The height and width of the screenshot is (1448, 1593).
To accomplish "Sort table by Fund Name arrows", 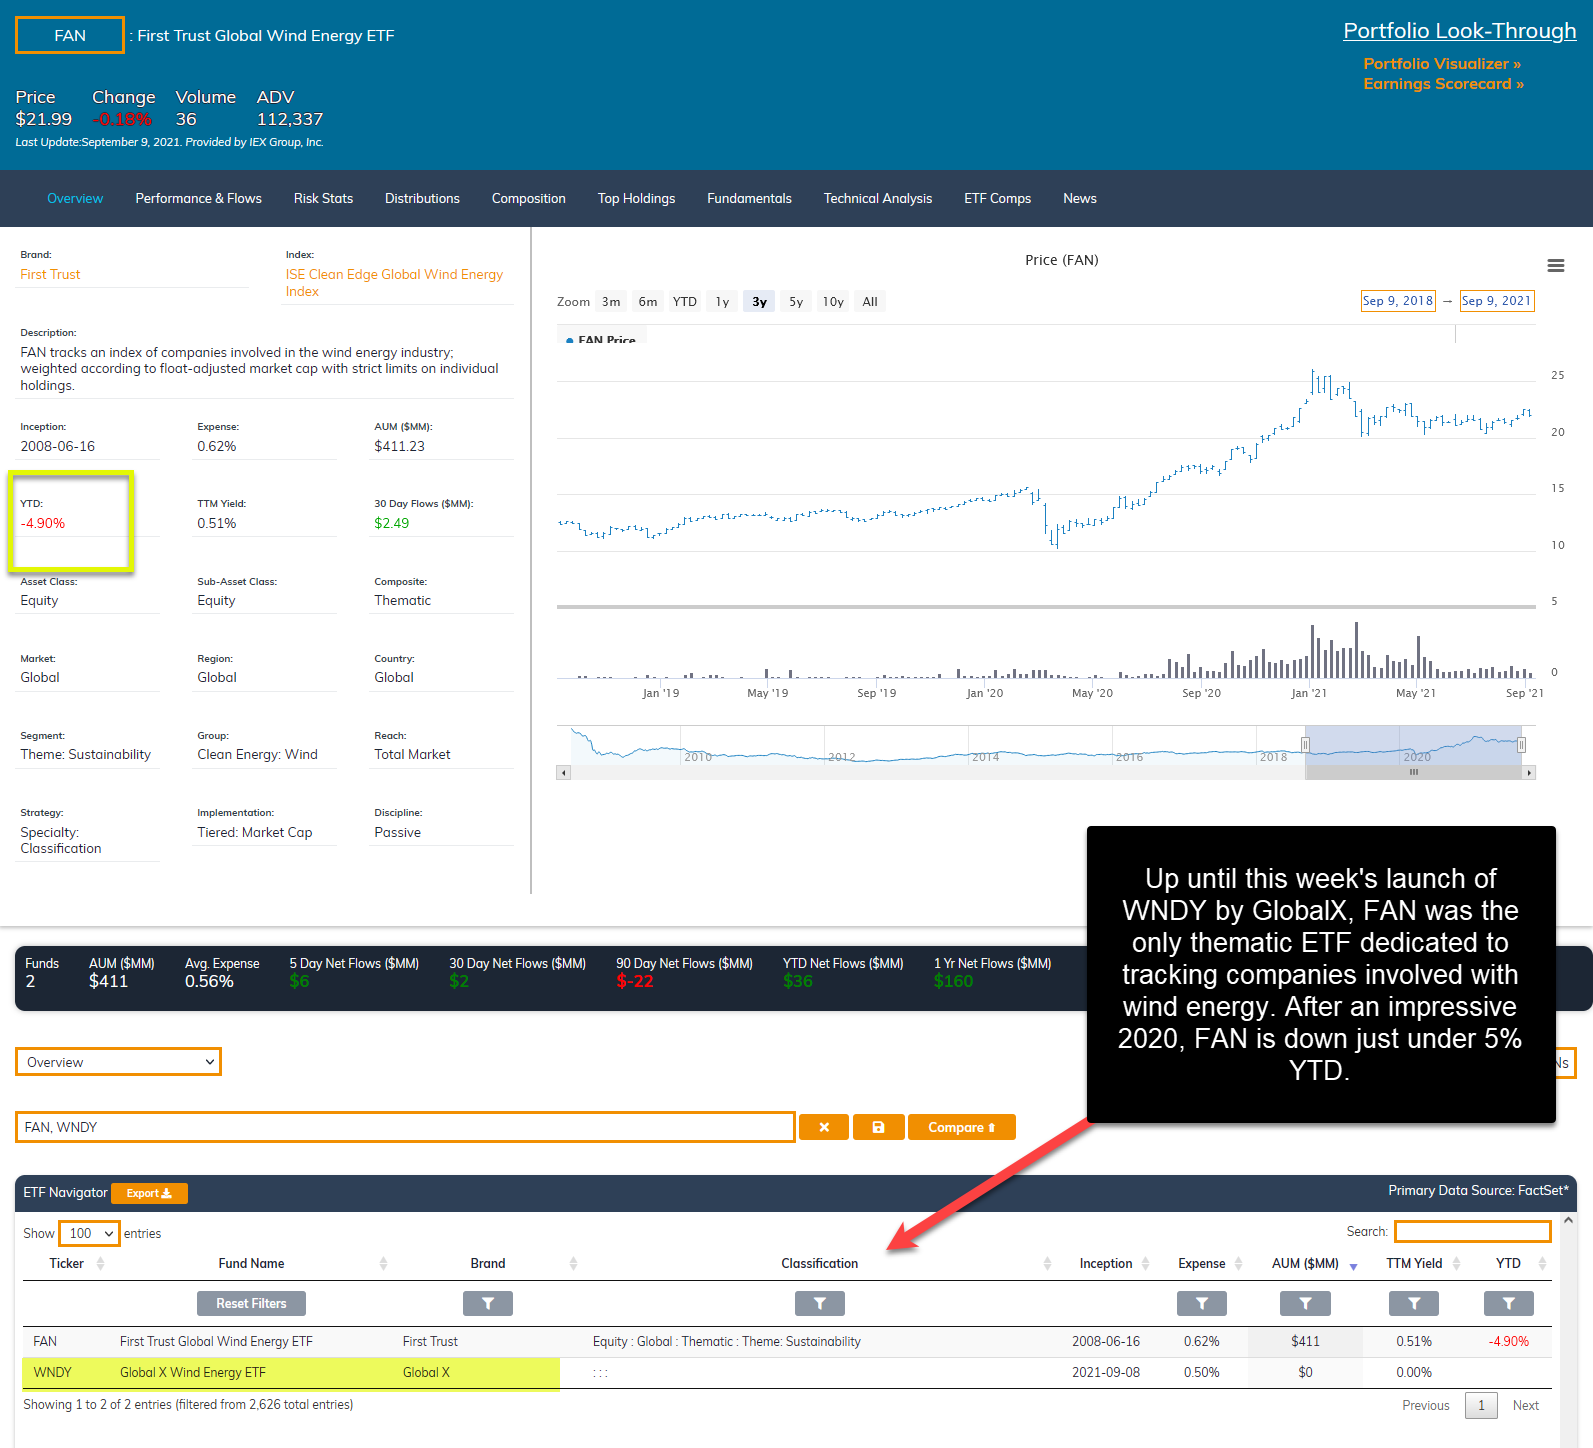I will coord(383,1264).
